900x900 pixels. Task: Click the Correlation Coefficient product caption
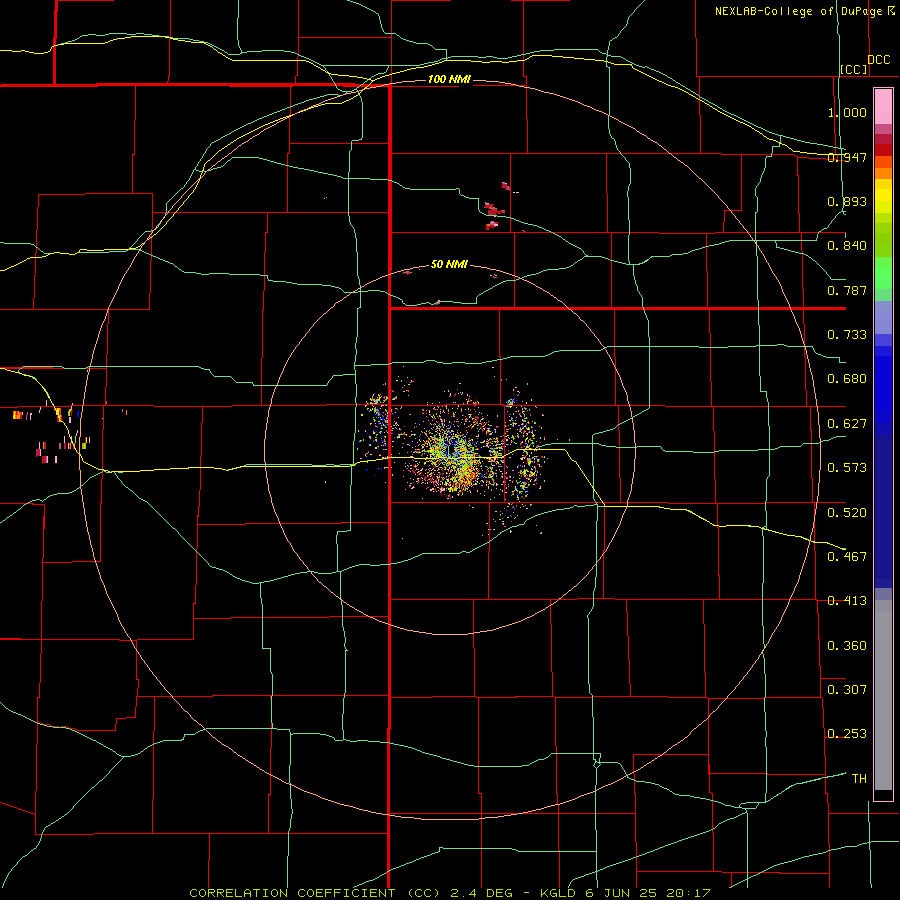click(450, 893)
